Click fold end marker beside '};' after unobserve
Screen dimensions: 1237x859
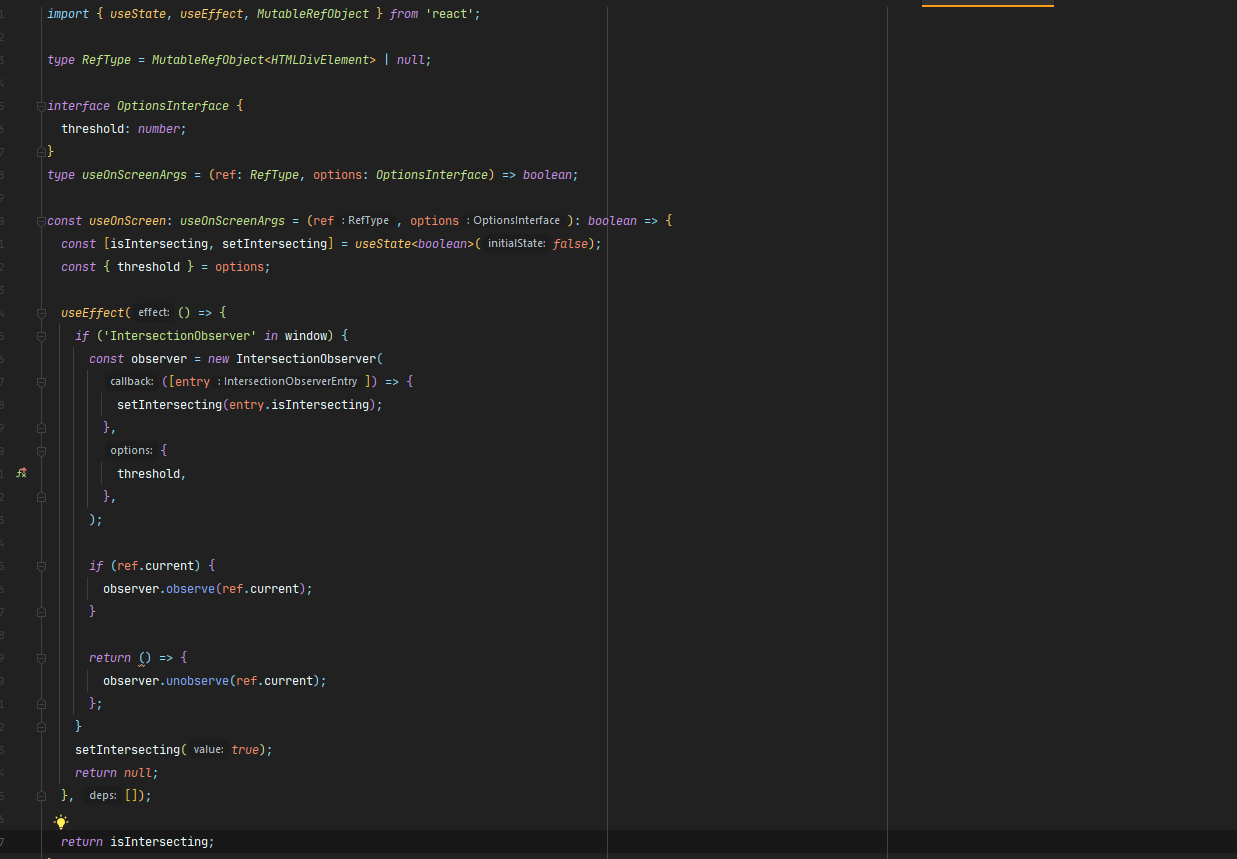tap(41, 704)
